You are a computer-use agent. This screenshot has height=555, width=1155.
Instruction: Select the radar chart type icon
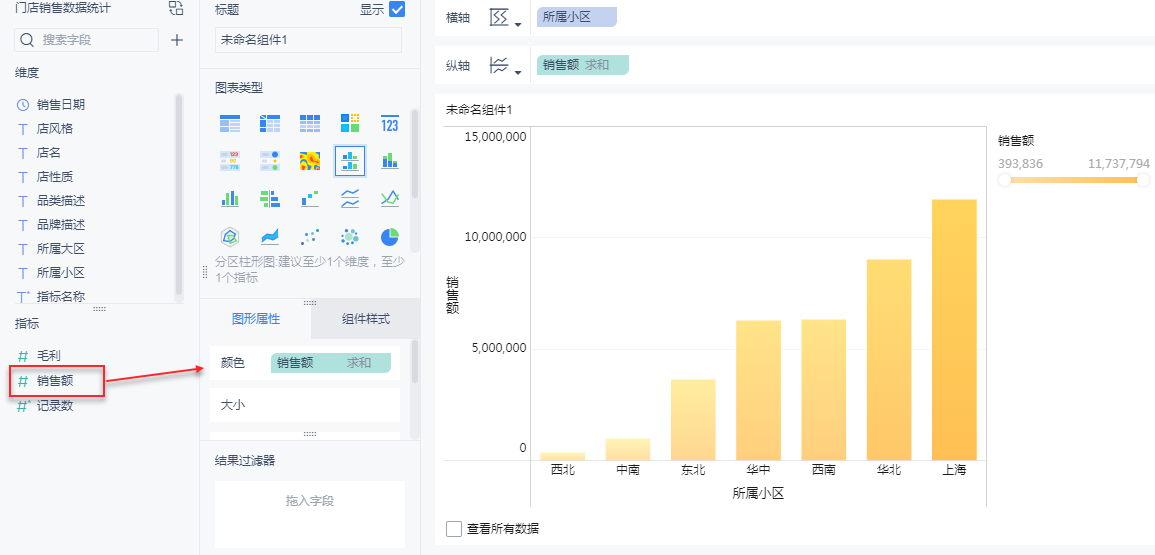[230, 237]
